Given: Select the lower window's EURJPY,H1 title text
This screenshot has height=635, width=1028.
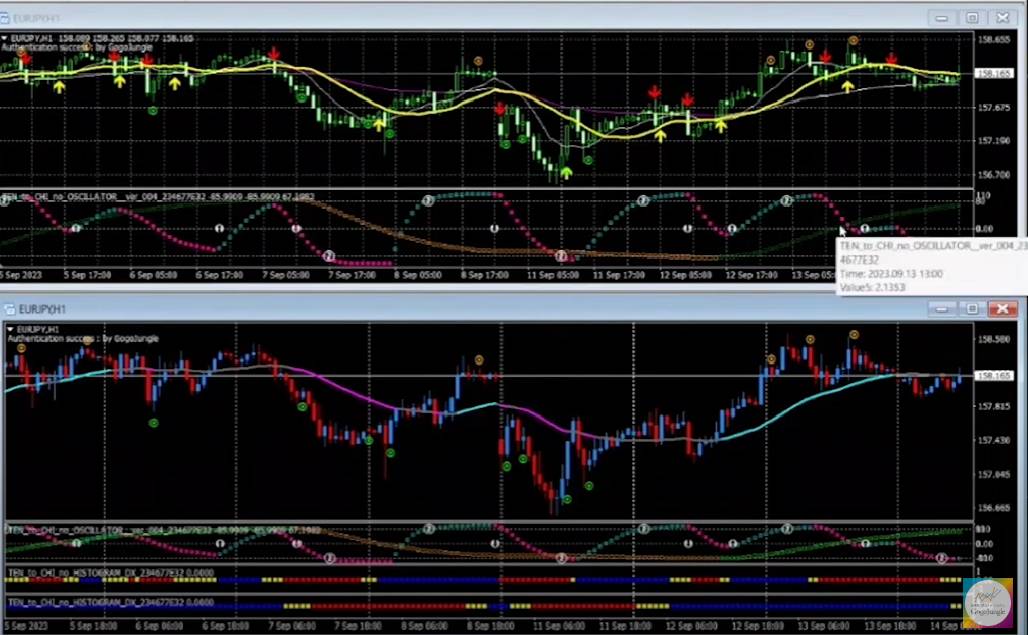Looking at the screenshot, I should (x=43, y=309).
